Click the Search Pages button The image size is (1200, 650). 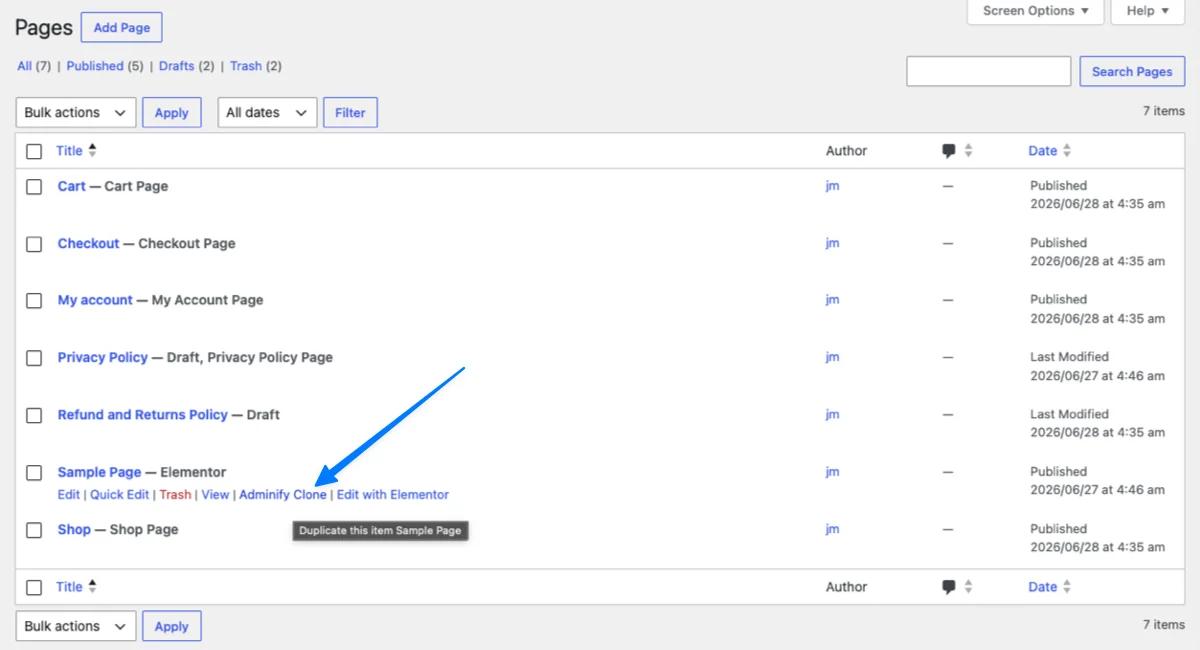point(1132,72)
